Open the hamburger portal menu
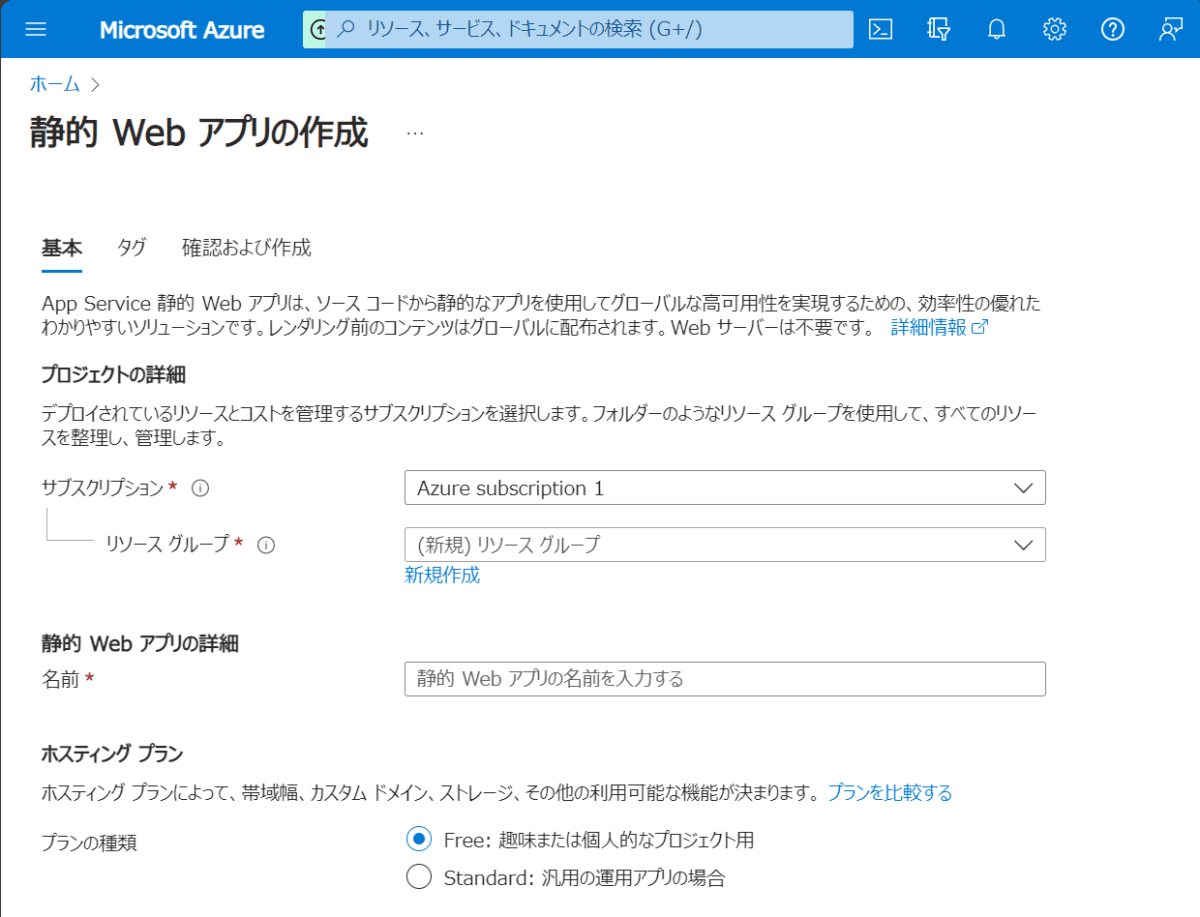Image resolution: width=1200 pixels, height=917 pixels. (36, 29)
